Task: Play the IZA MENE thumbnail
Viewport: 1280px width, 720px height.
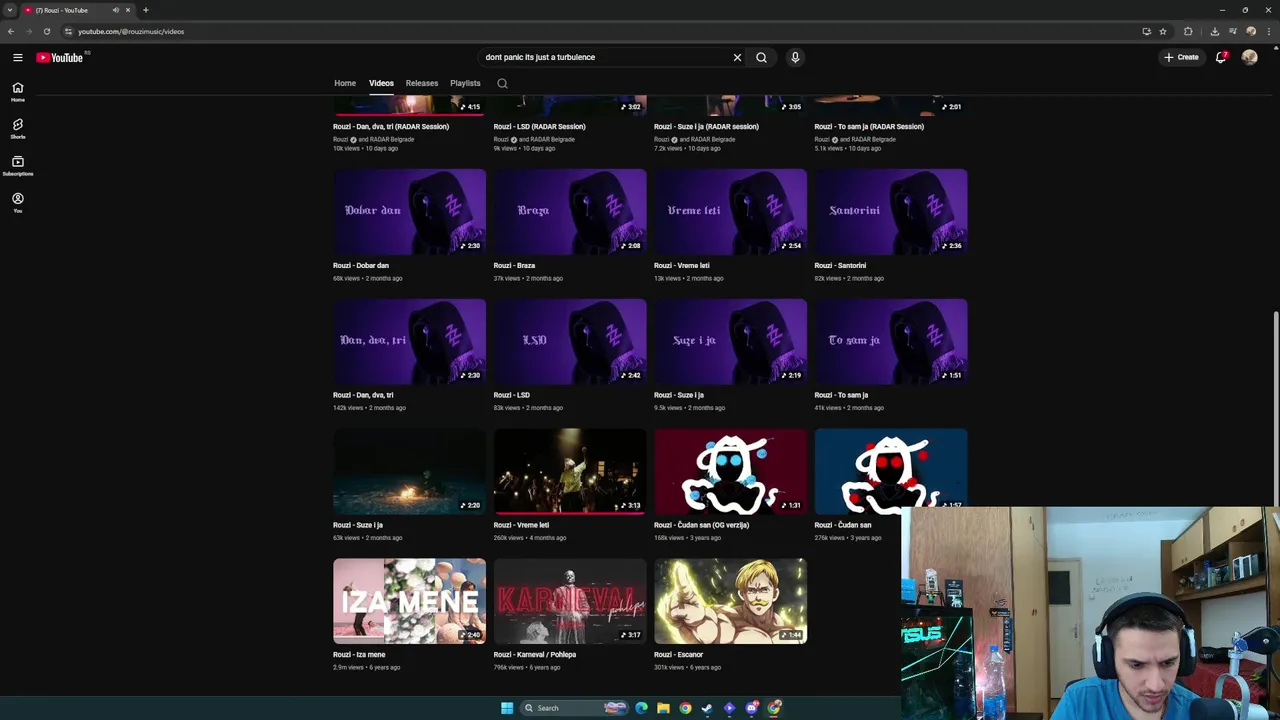Action: pyautogui.click(x=409, y=601)
